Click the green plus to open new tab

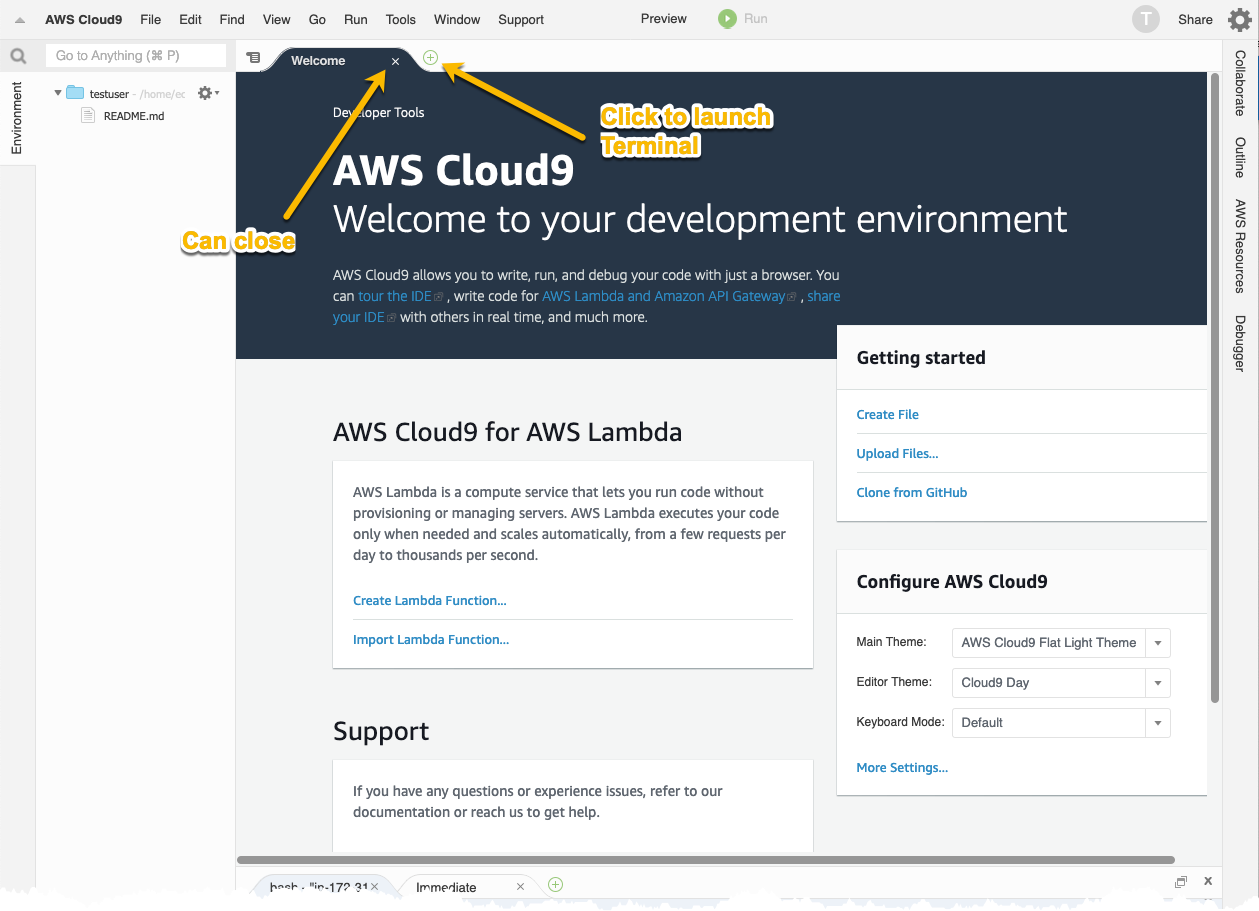pos(430,58)
